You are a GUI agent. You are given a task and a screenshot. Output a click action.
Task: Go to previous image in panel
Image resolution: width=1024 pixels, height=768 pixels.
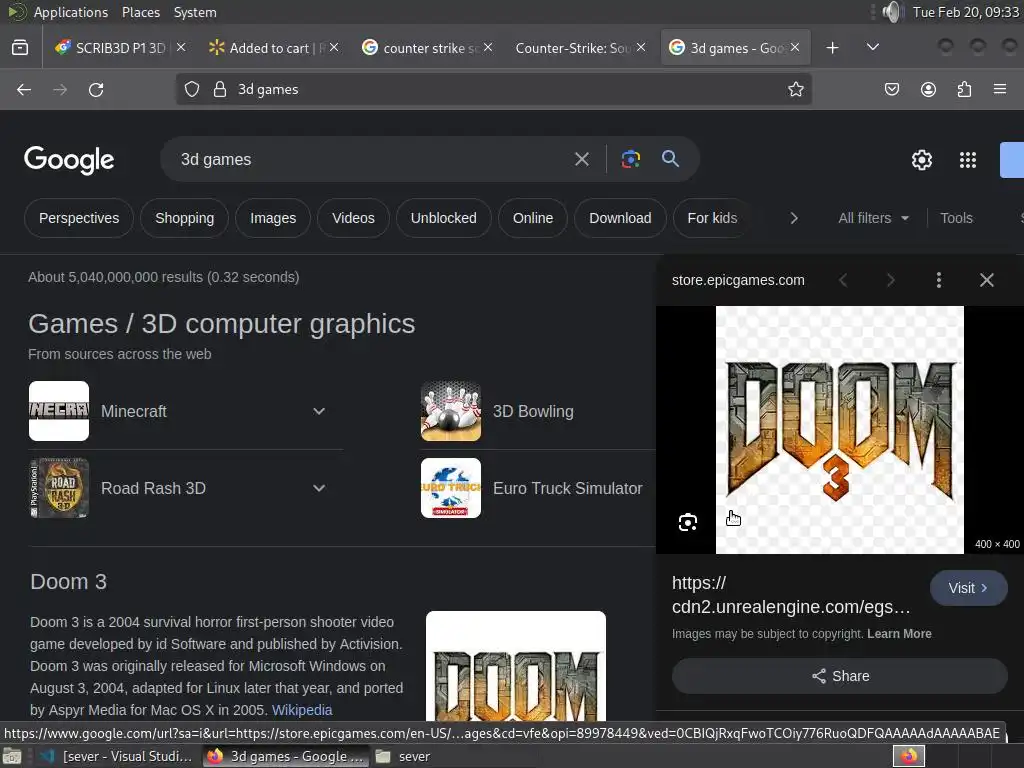(843, 280)
